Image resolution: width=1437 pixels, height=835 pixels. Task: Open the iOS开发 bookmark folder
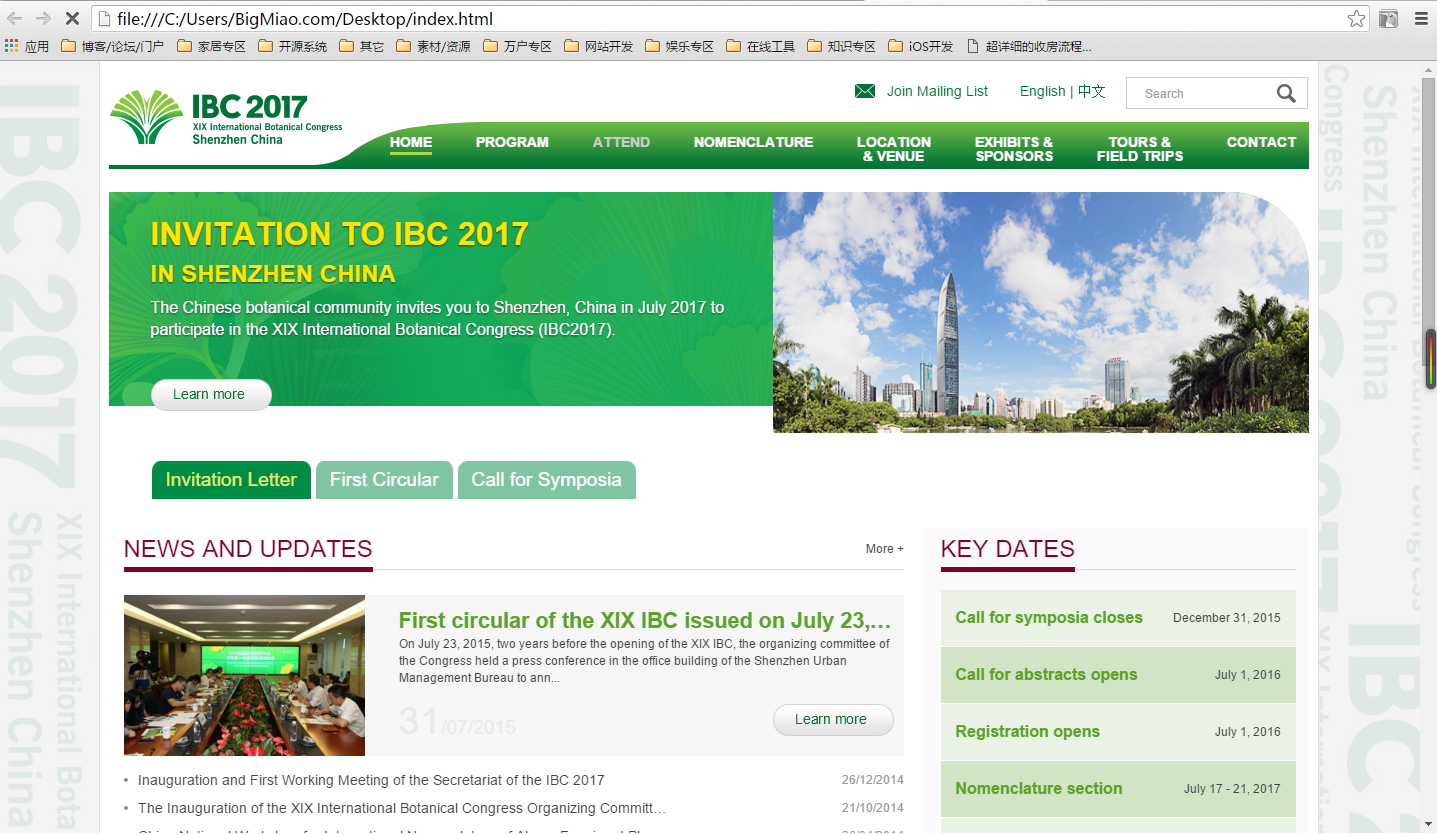pyautogui.click(x=921, y=46)
